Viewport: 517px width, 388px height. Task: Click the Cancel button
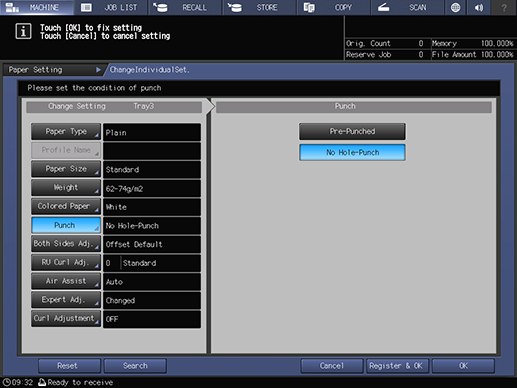coord(332,366)
